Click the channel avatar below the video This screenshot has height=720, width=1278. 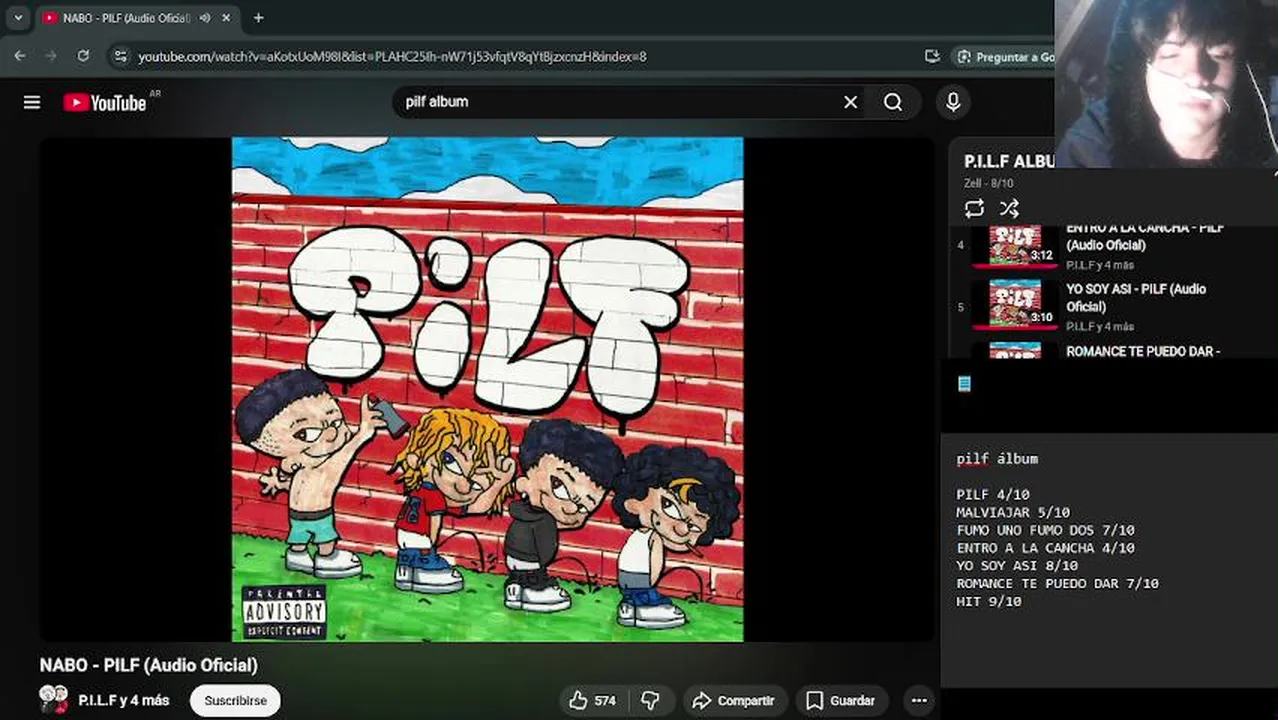53,699
